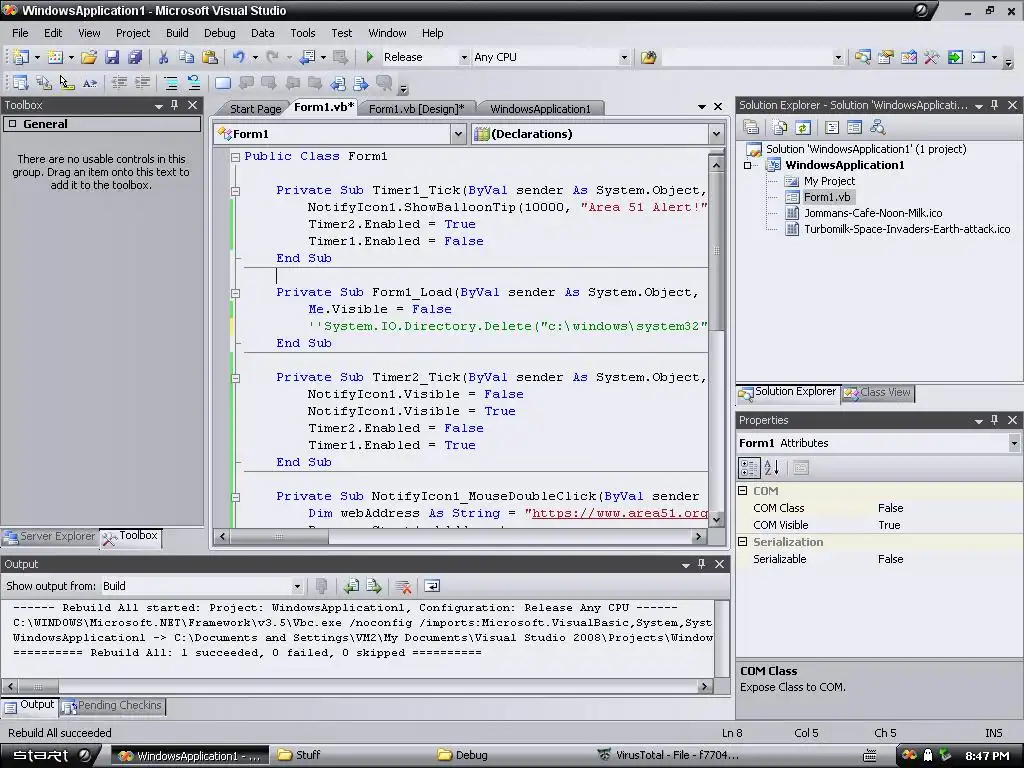Click the Comment Out Selected Lines icon

171,83
